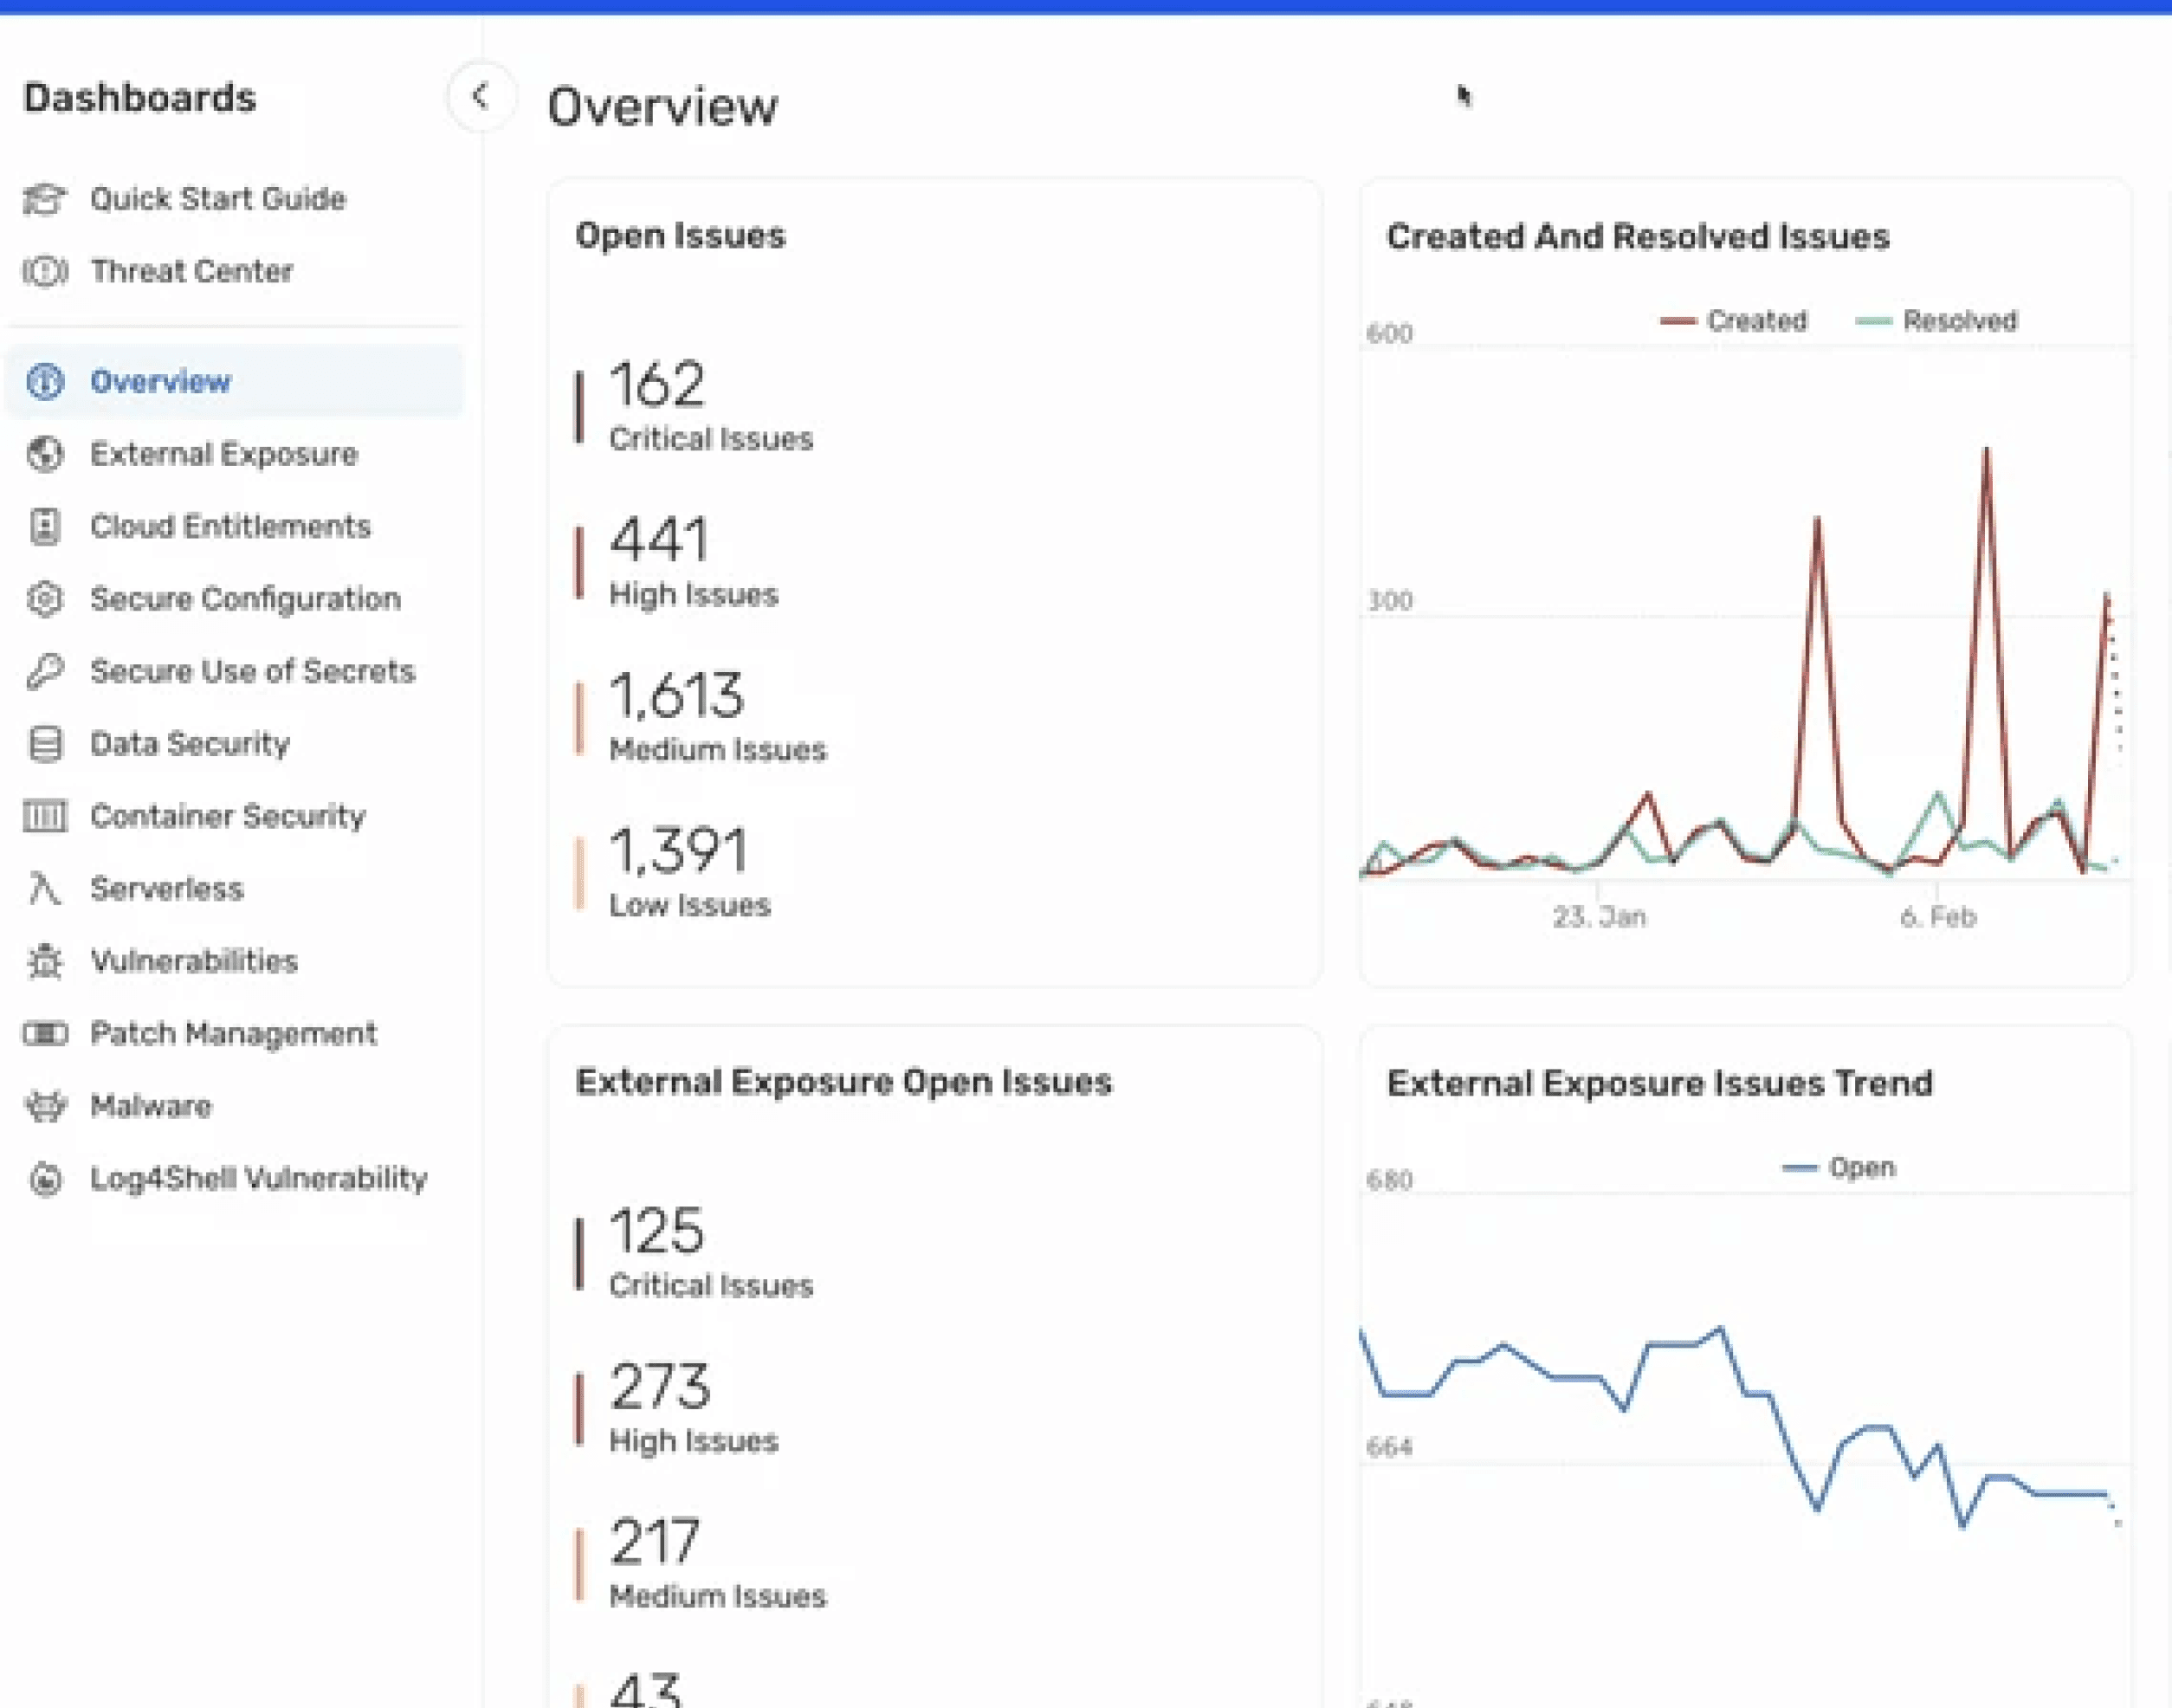Collapse the Dashboards sidebar with chevron
2172x1708 pixels.
481,97
